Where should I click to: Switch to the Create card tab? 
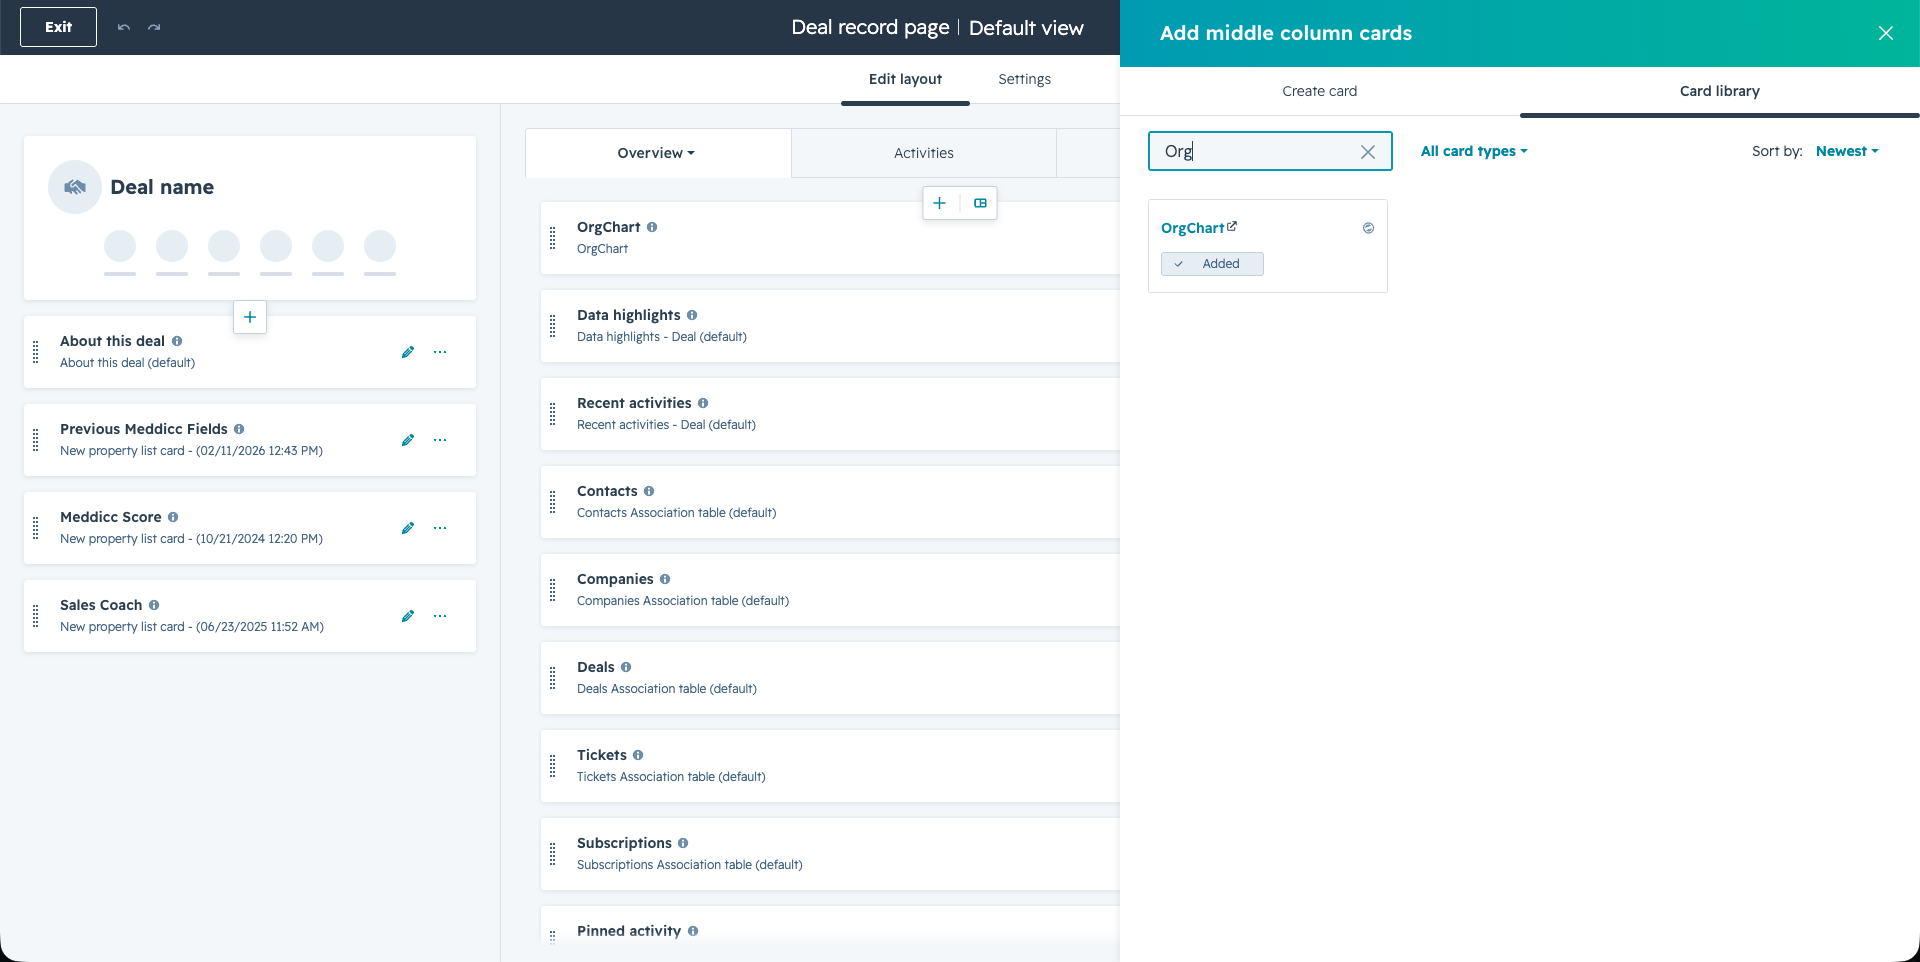coord(1320,91)
